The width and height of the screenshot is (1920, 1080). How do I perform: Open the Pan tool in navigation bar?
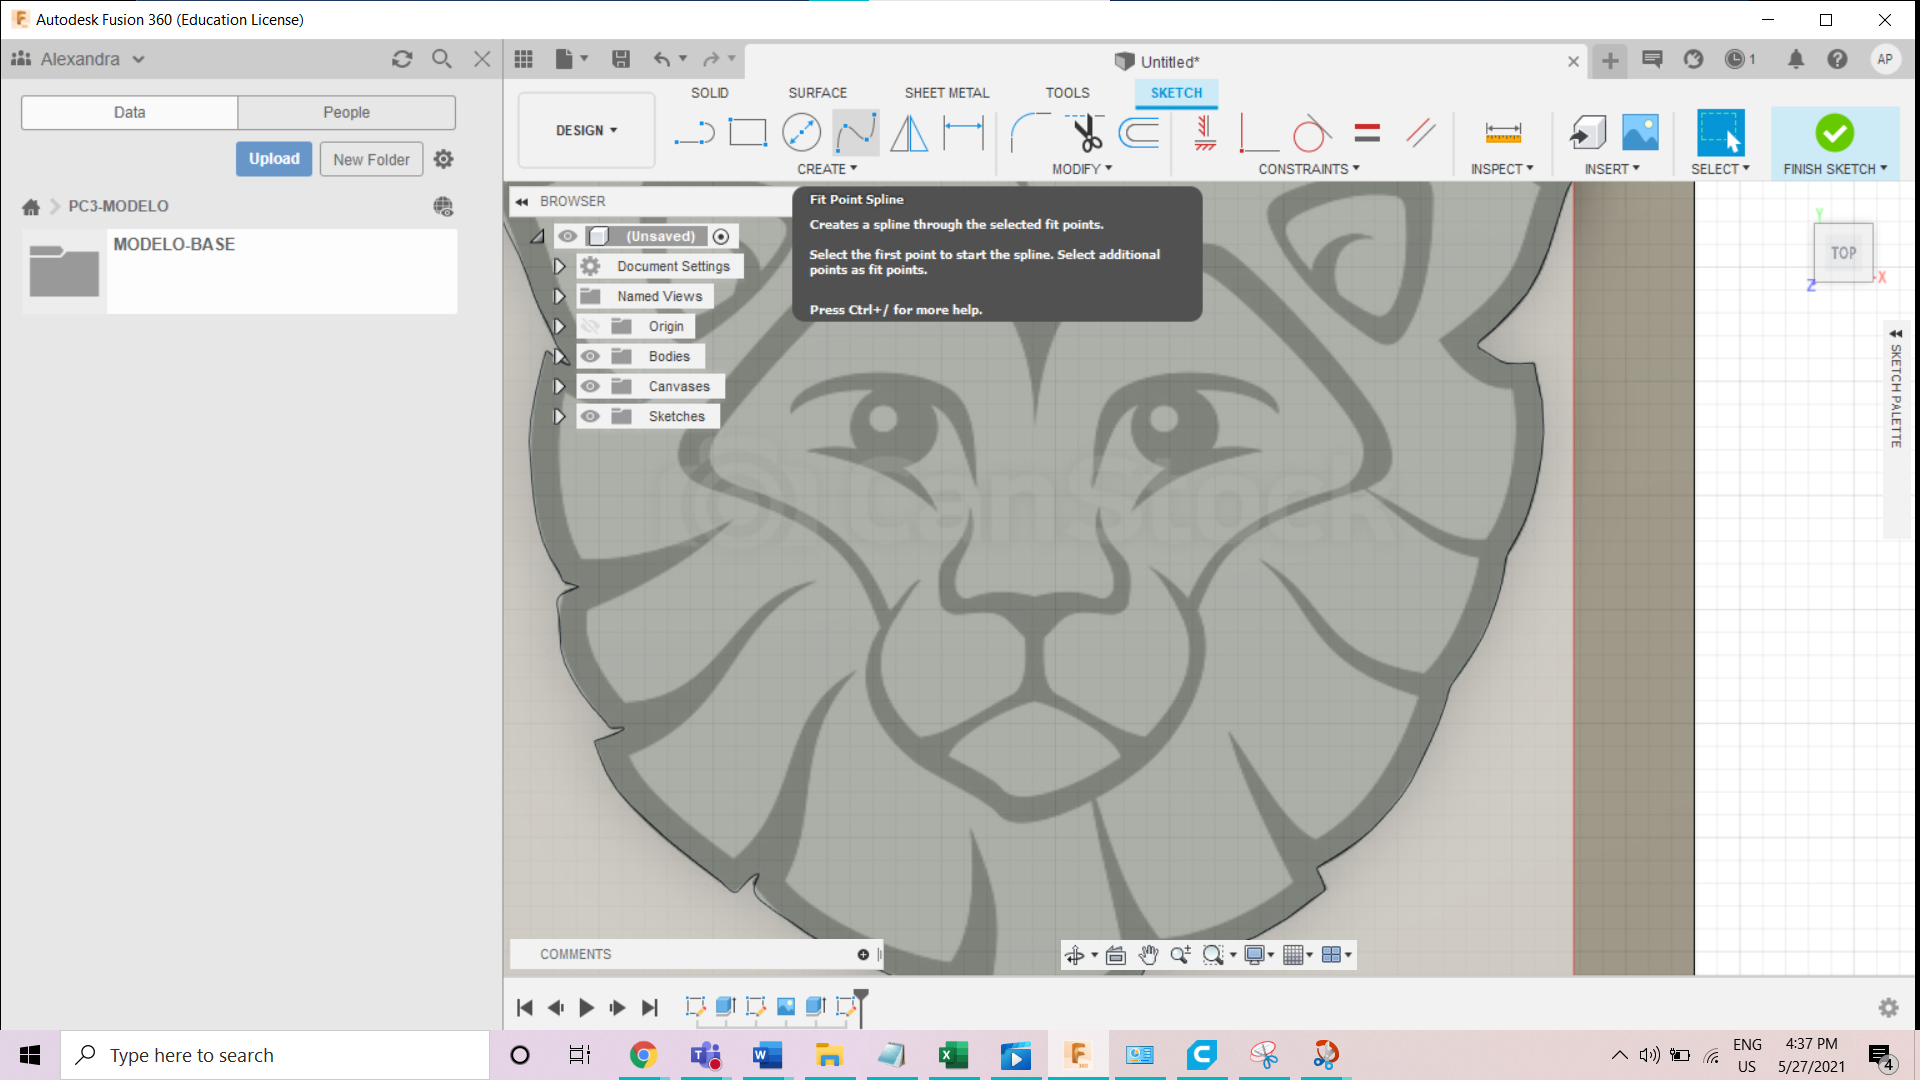pyautogui.click(x=1148, y=955)
